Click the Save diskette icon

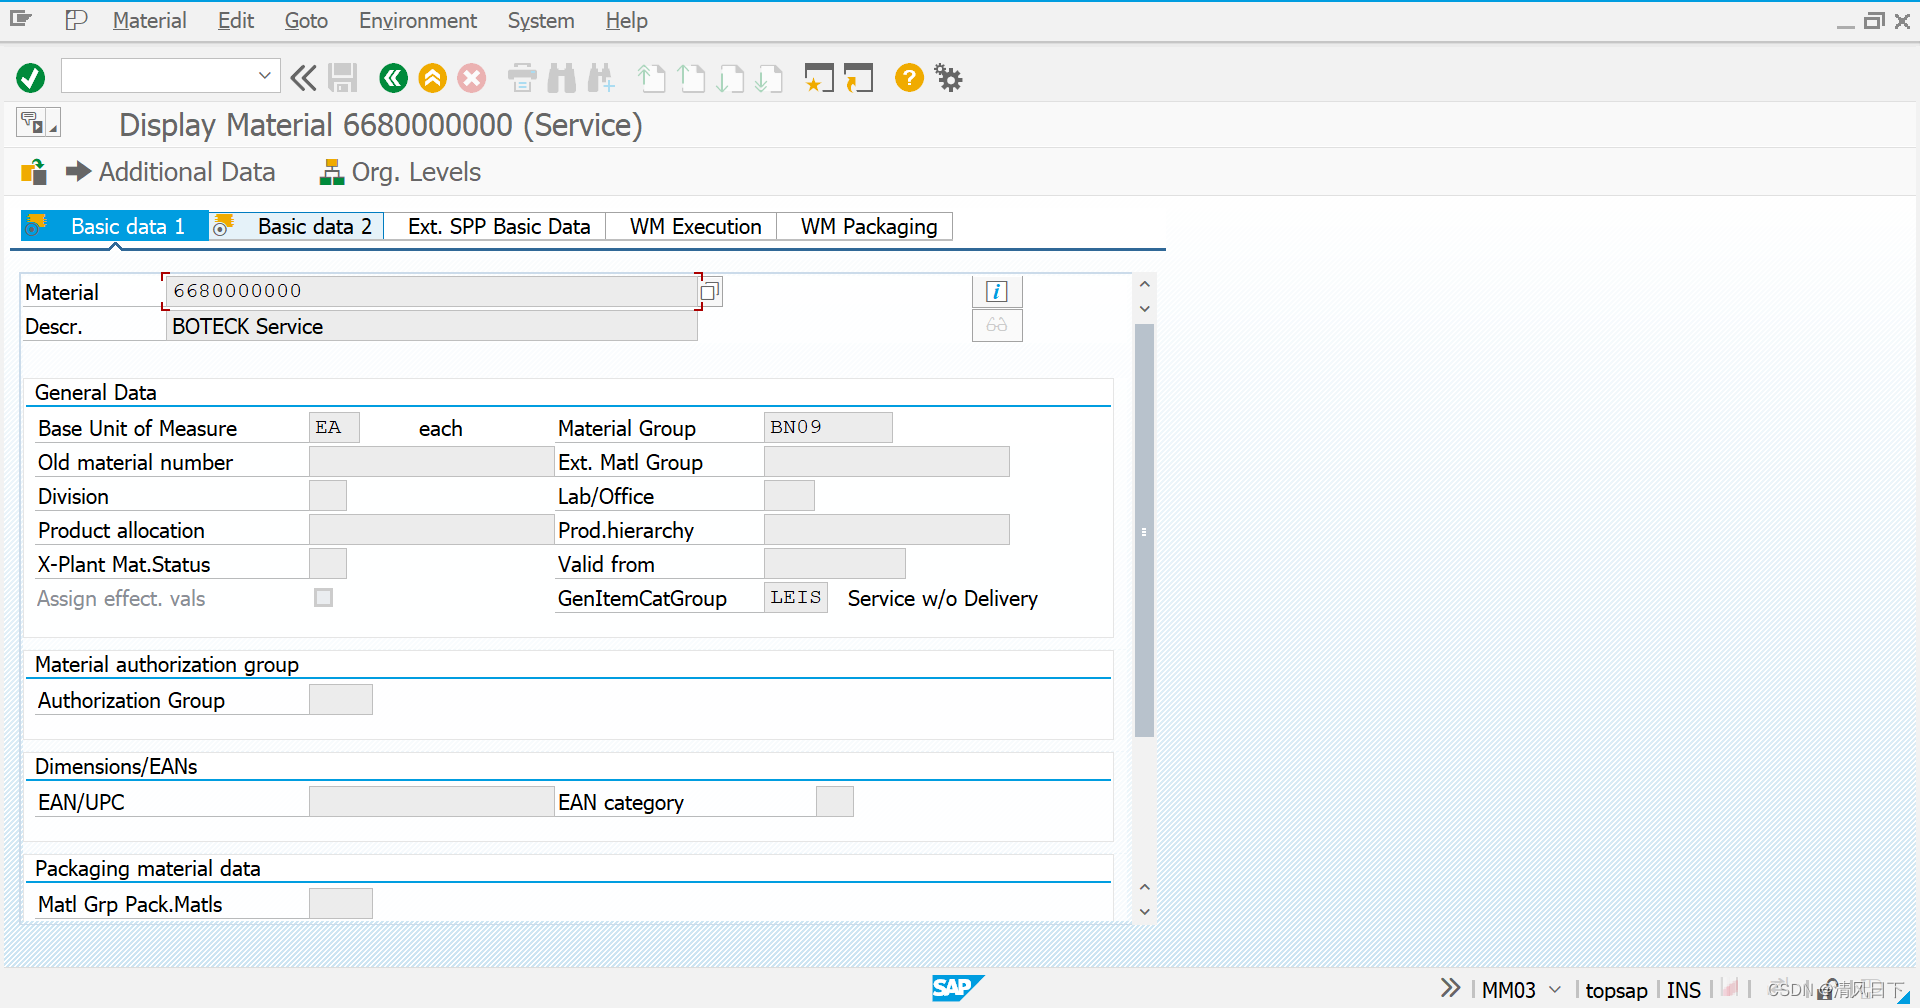[343, 78]
